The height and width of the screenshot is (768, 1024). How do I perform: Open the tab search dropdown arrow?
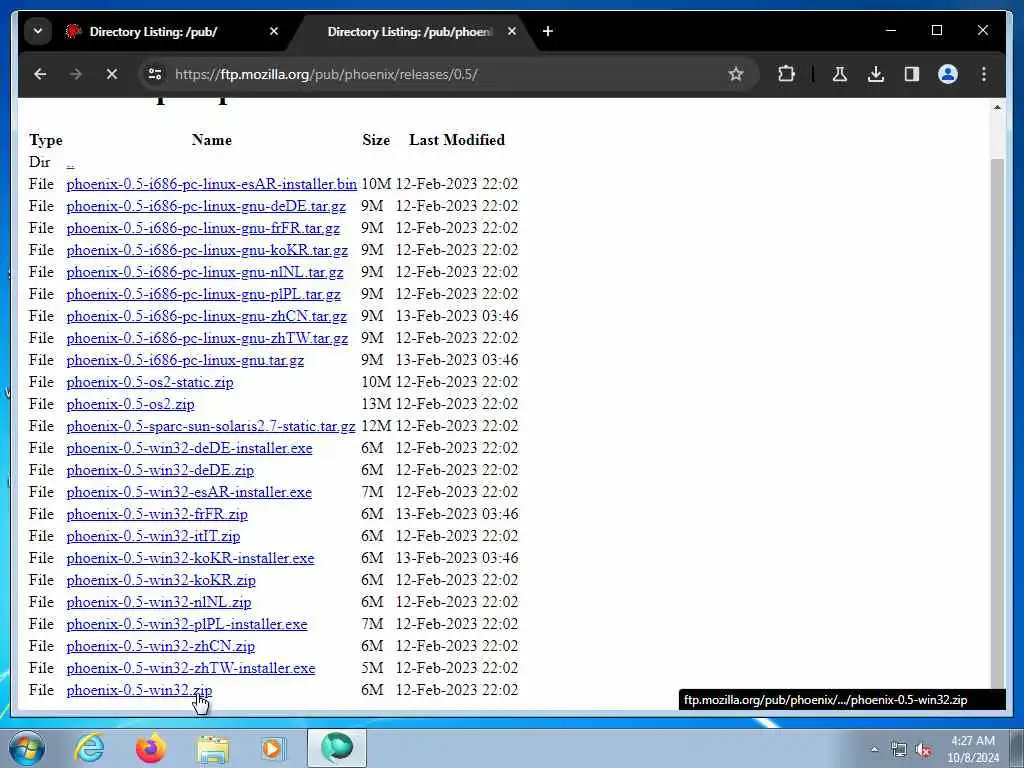pos(38,31)
